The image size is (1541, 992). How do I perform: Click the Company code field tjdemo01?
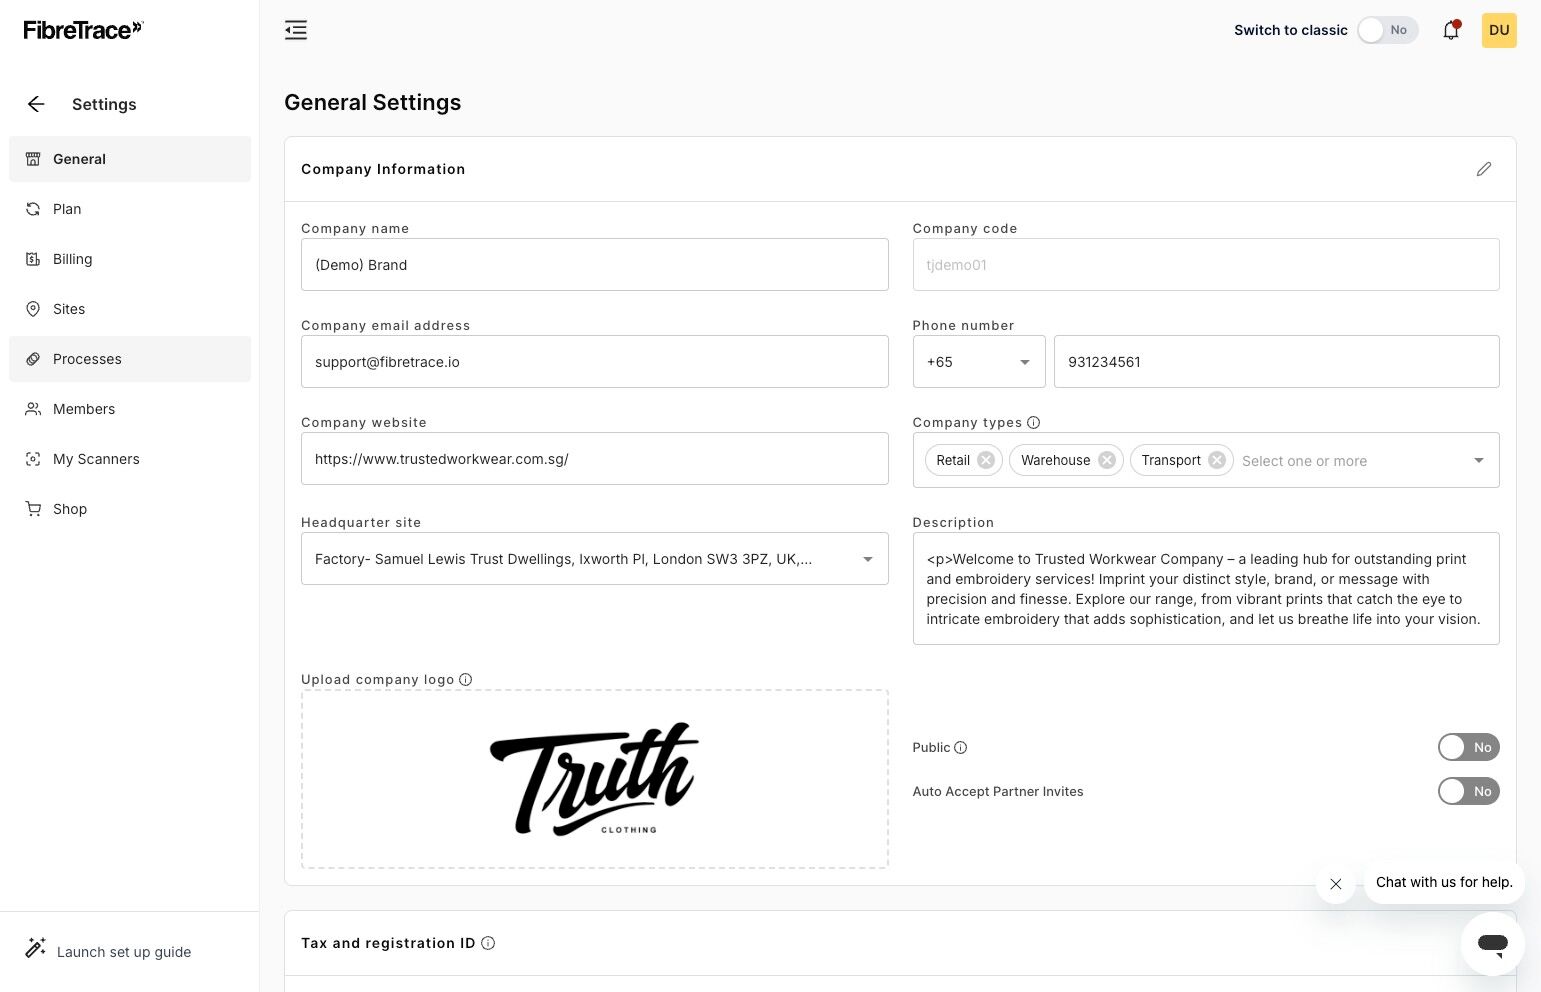[1206, 265]
